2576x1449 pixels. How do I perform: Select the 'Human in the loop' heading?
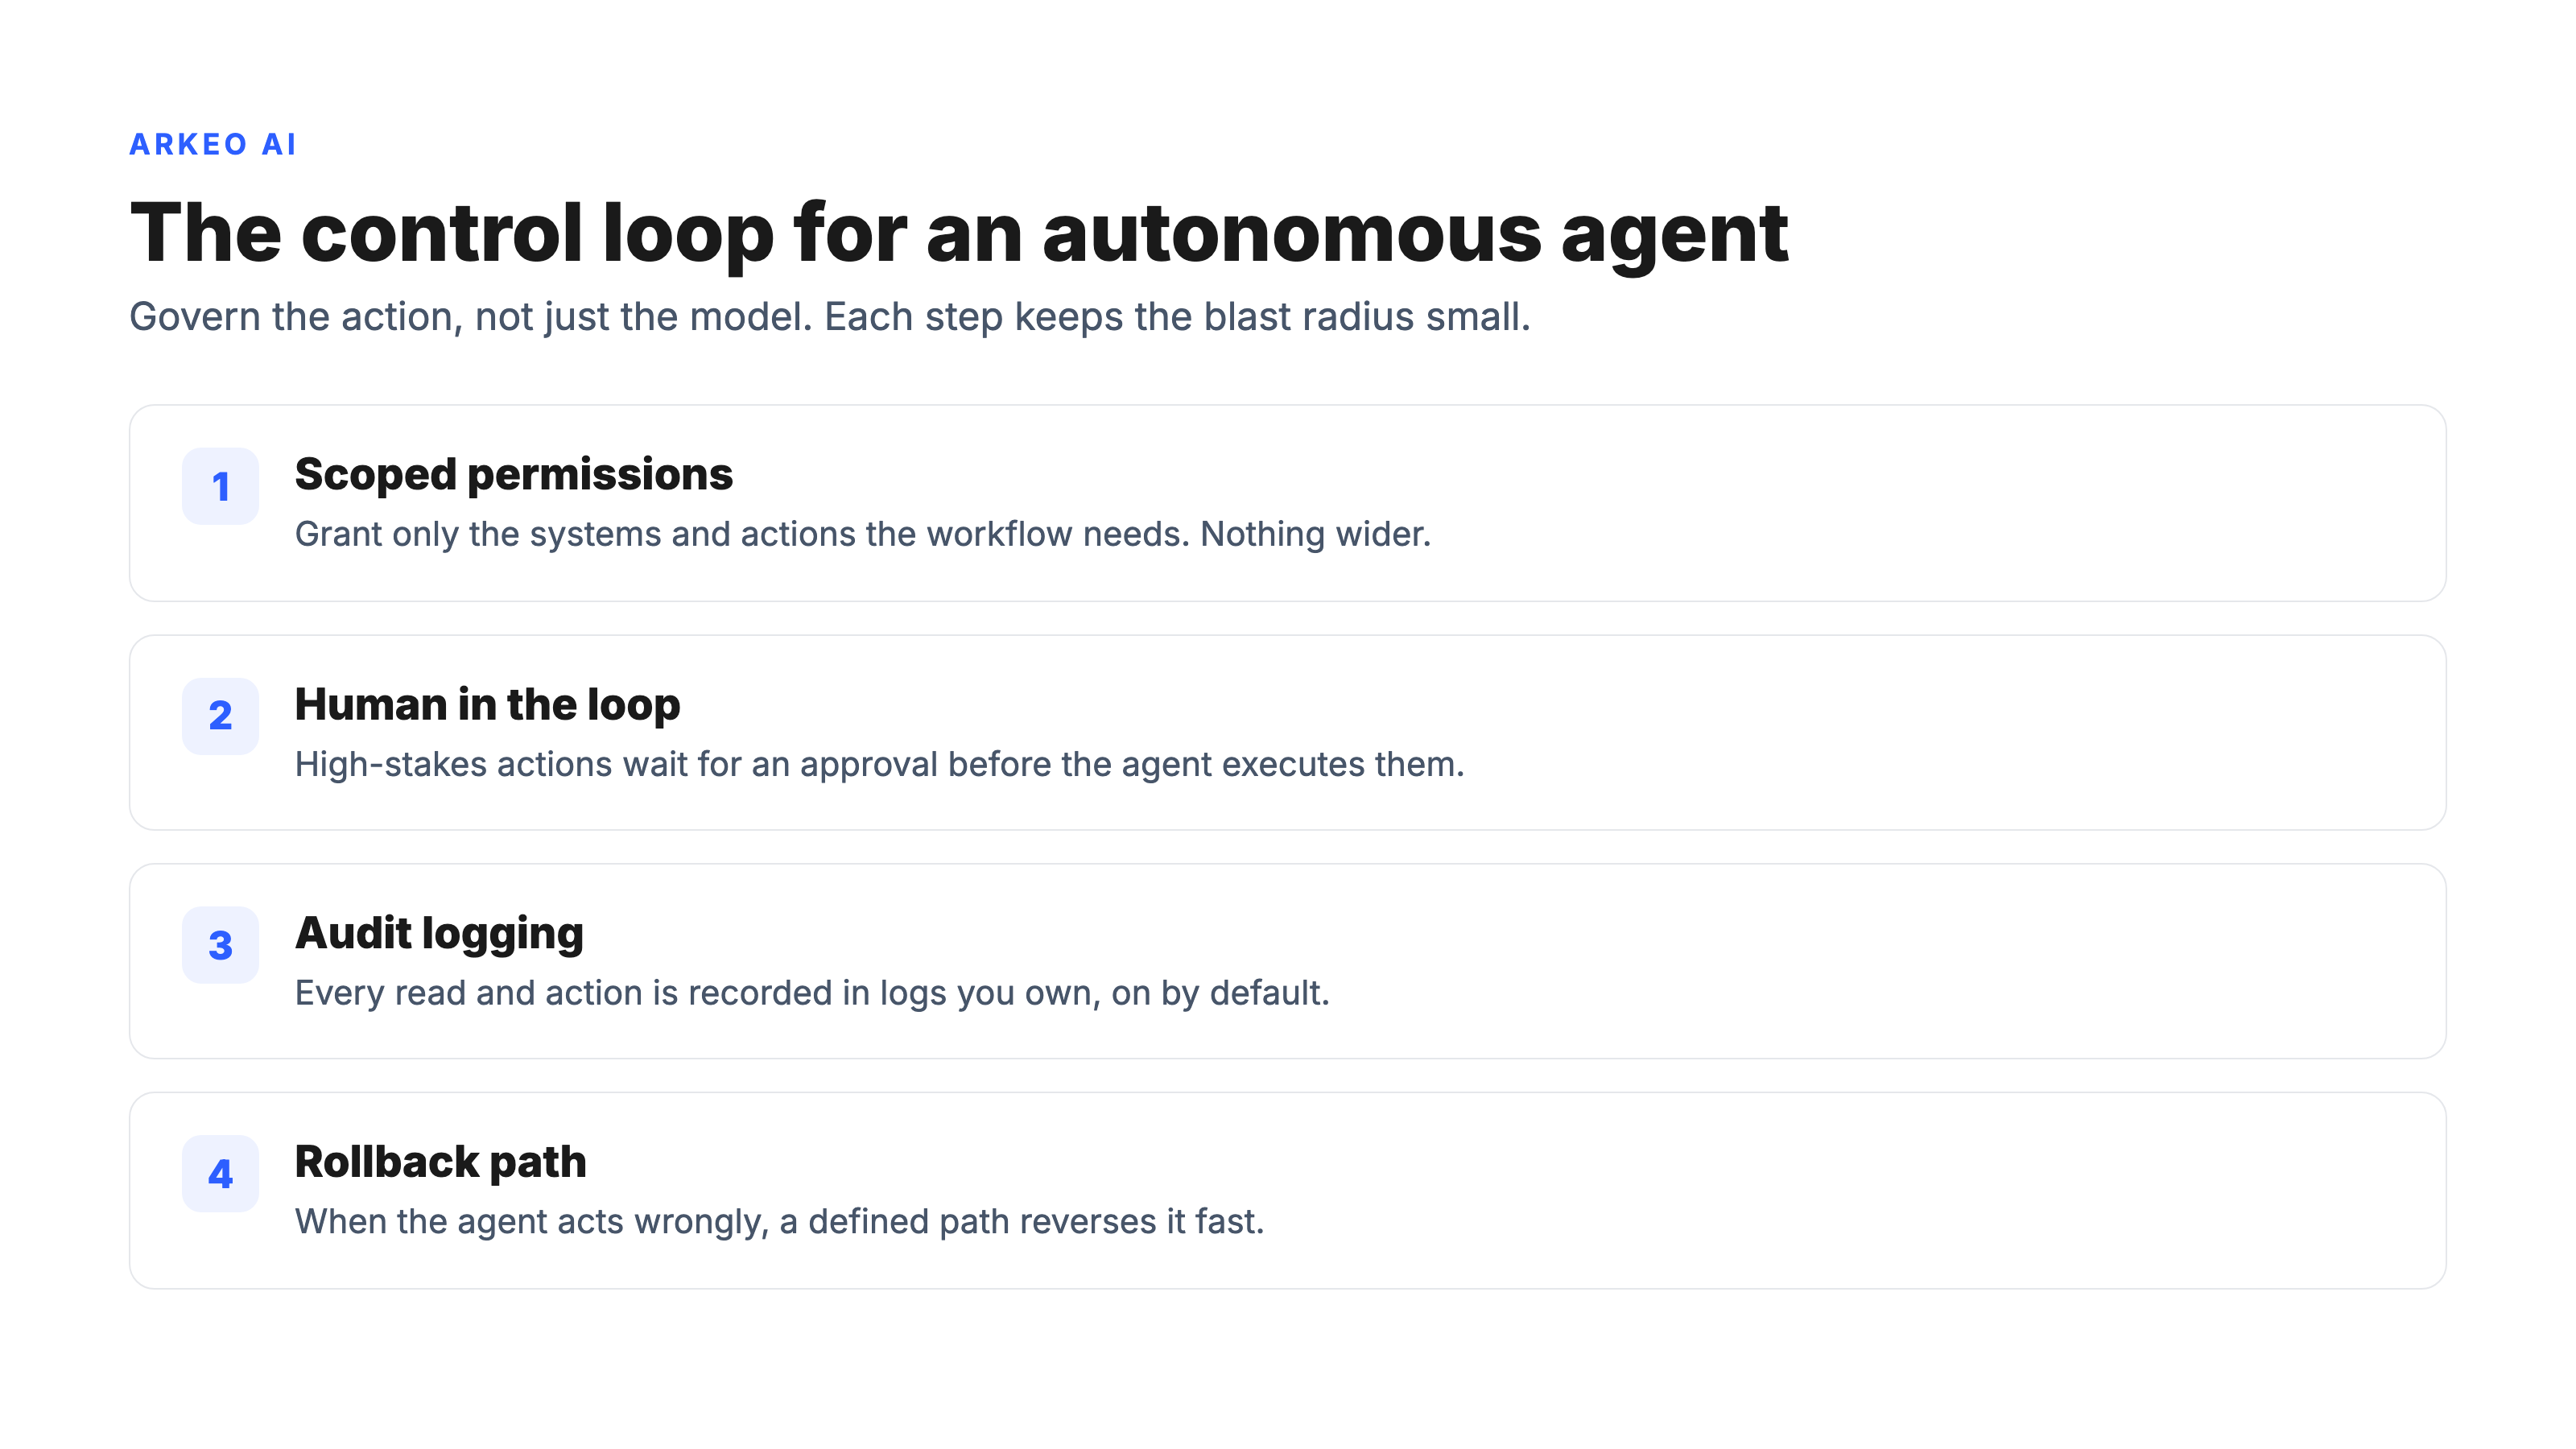488,705
